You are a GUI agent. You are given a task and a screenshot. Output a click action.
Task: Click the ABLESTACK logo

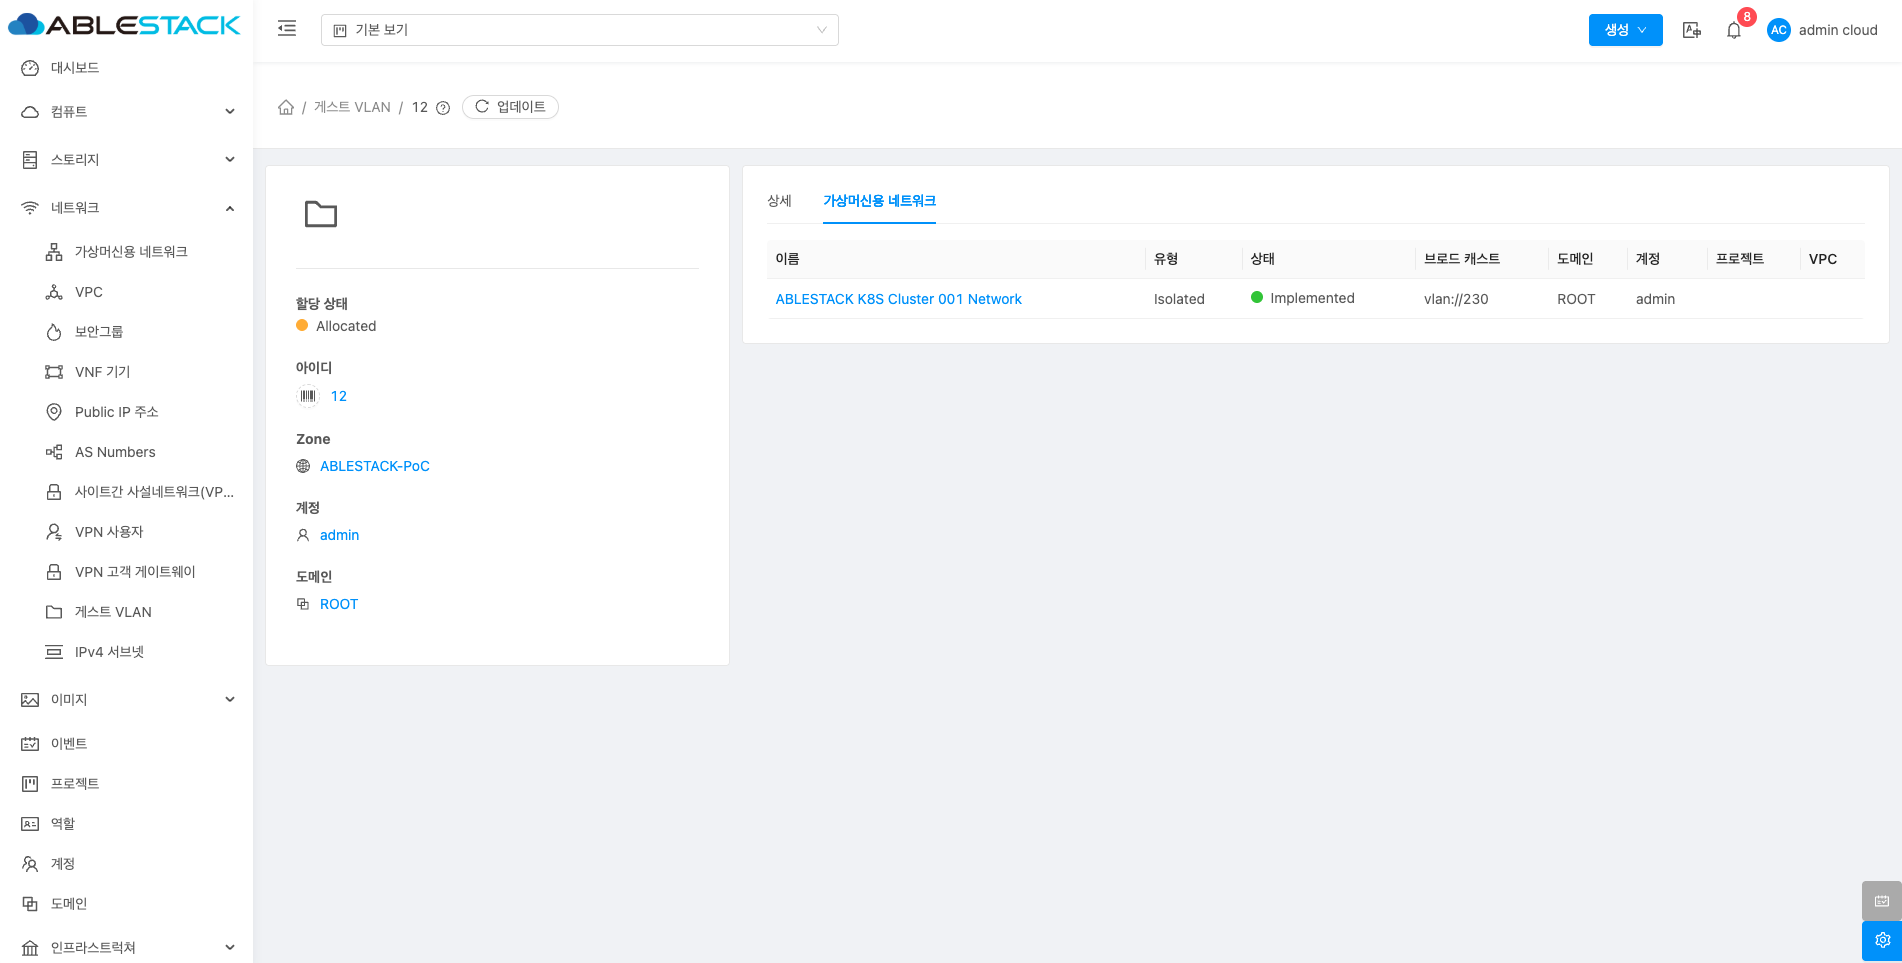click(125, 25)
